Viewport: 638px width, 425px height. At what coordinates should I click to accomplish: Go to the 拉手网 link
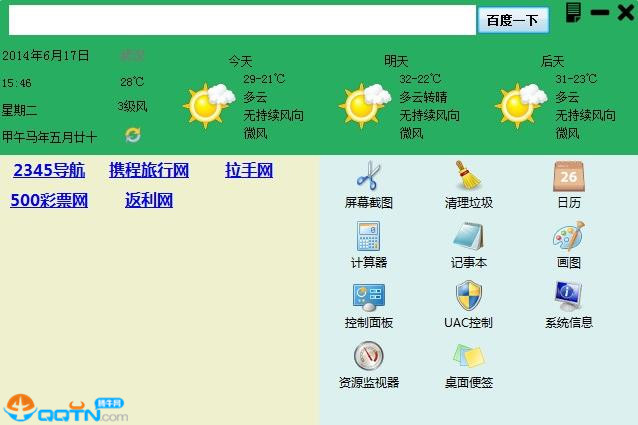(249, 171)
